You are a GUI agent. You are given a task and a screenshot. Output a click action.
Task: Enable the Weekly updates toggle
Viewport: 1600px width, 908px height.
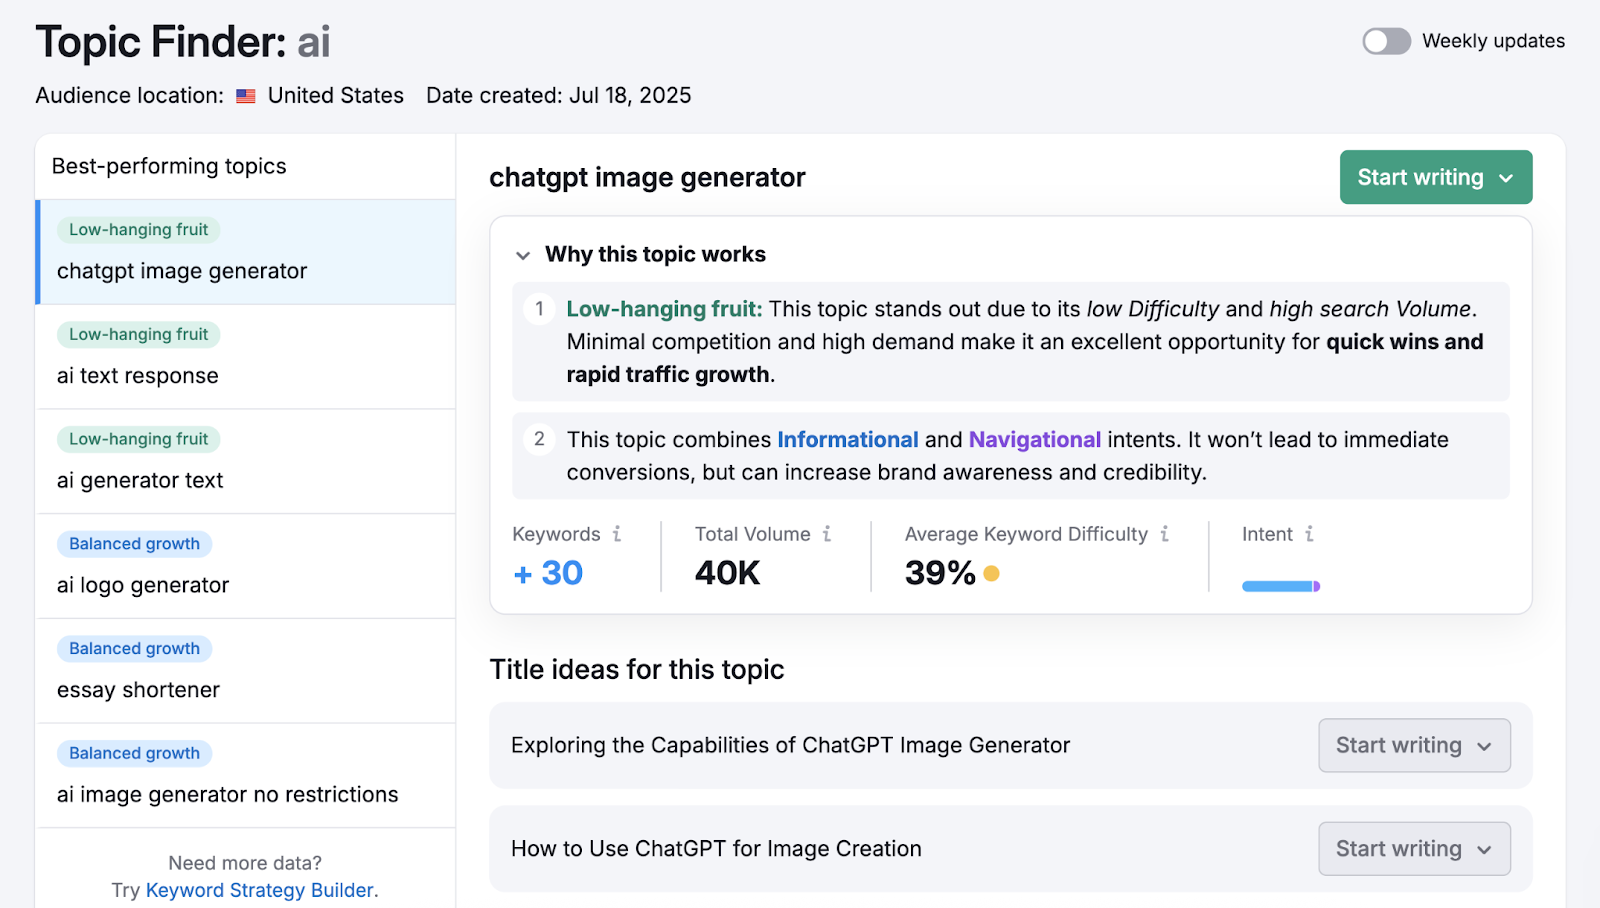point(1386,41)
